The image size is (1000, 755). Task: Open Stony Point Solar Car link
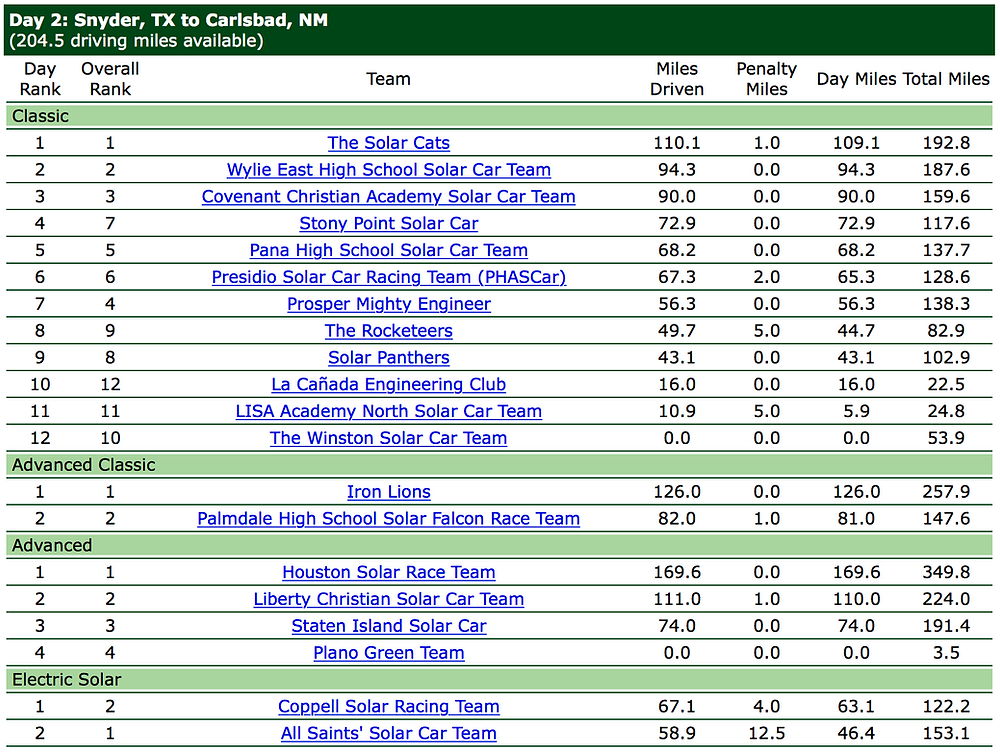pyautogui.click(x=388, y=223)
